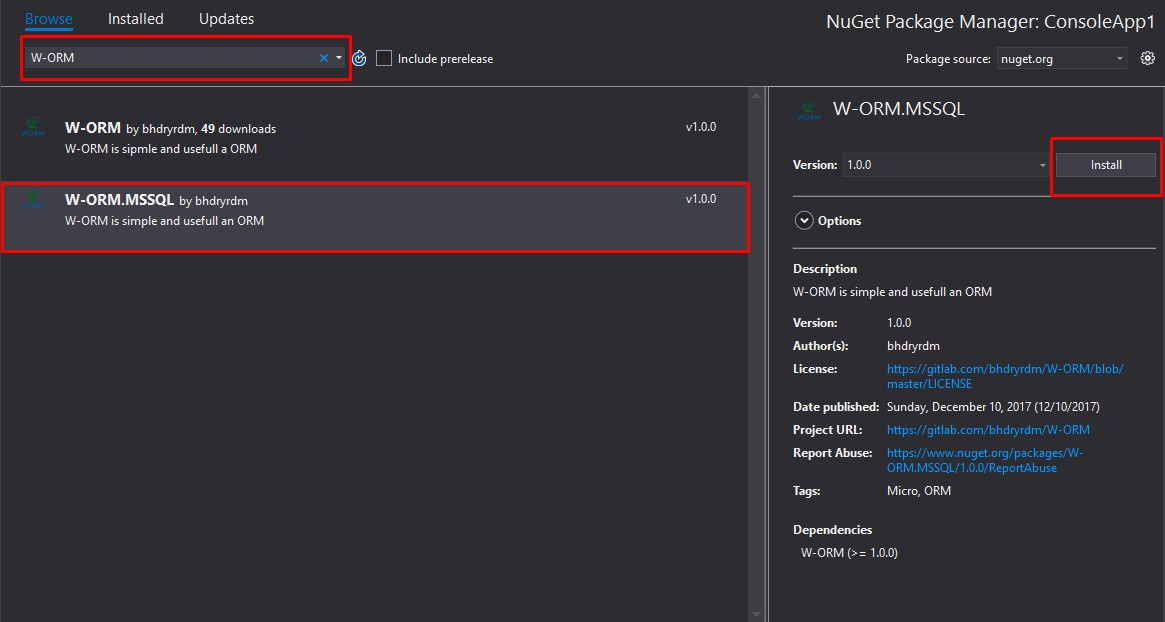Viewport: 1165px width, 622px height.
Task: Open the search box history dropdown arrow
Action: tap(339, 58)
